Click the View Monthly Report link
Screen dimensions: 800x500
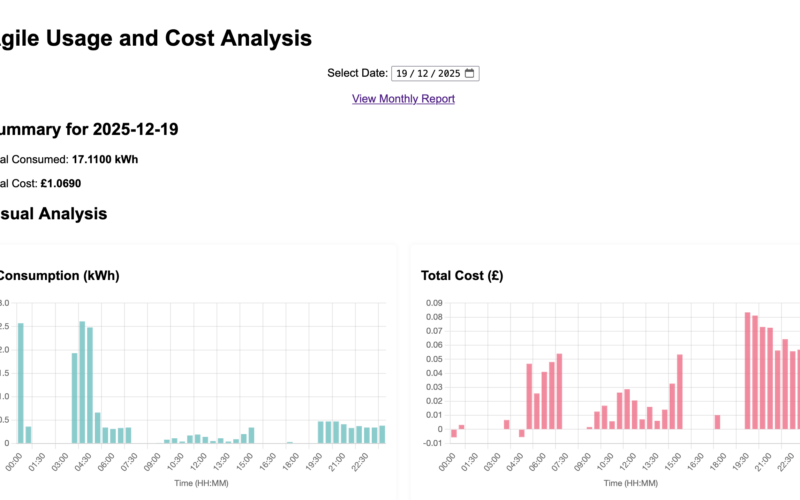point(403,99)
